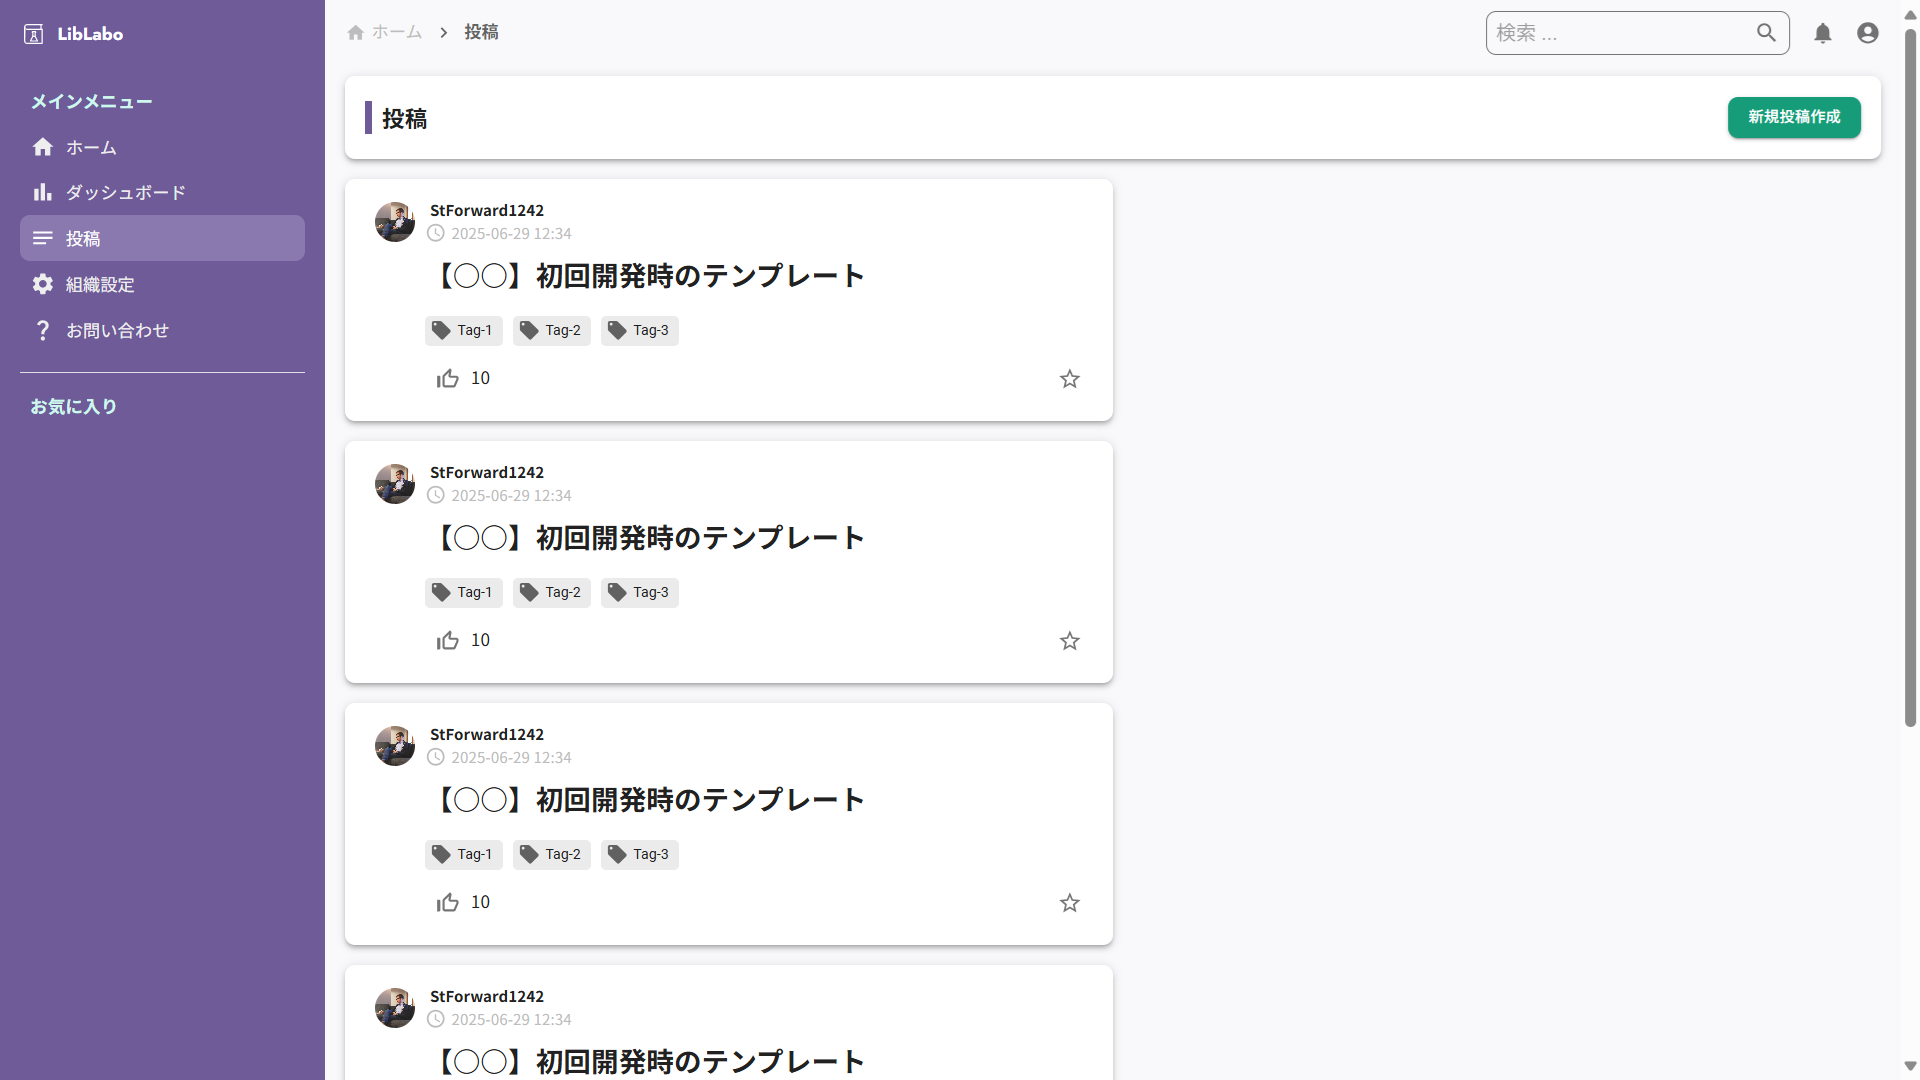Click first post's StForward1242 avatar

pyautogui.click(x=395, y=222)
